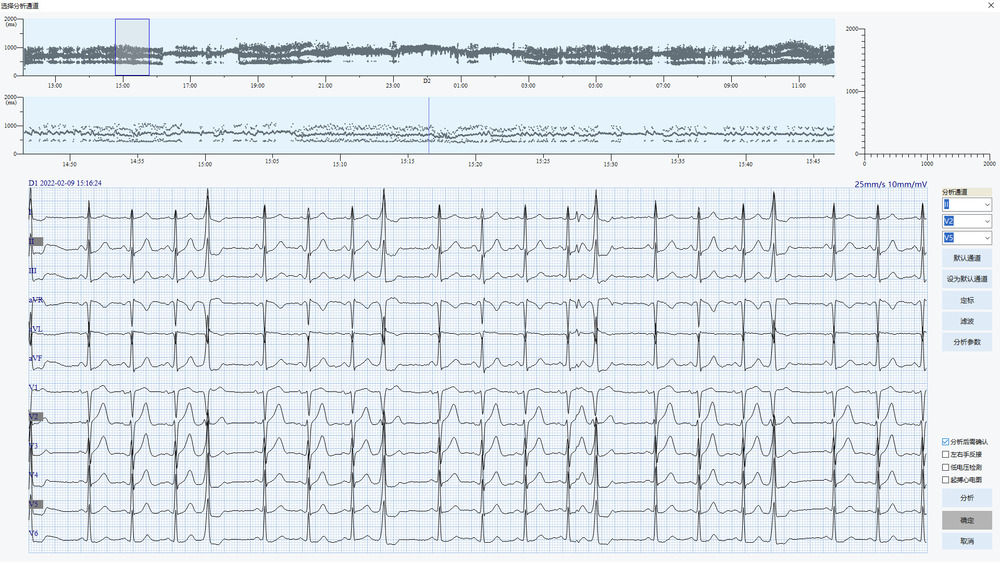This screenshot has width=1000, height=562.
Task: Select the highlighted lead II label
Action: pos(34,241)
